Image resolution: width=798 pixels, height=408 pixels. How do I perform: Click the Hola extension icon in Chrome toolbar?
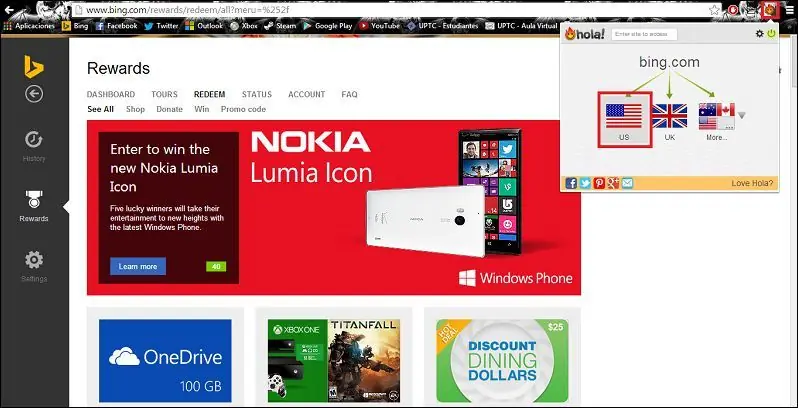770,10
